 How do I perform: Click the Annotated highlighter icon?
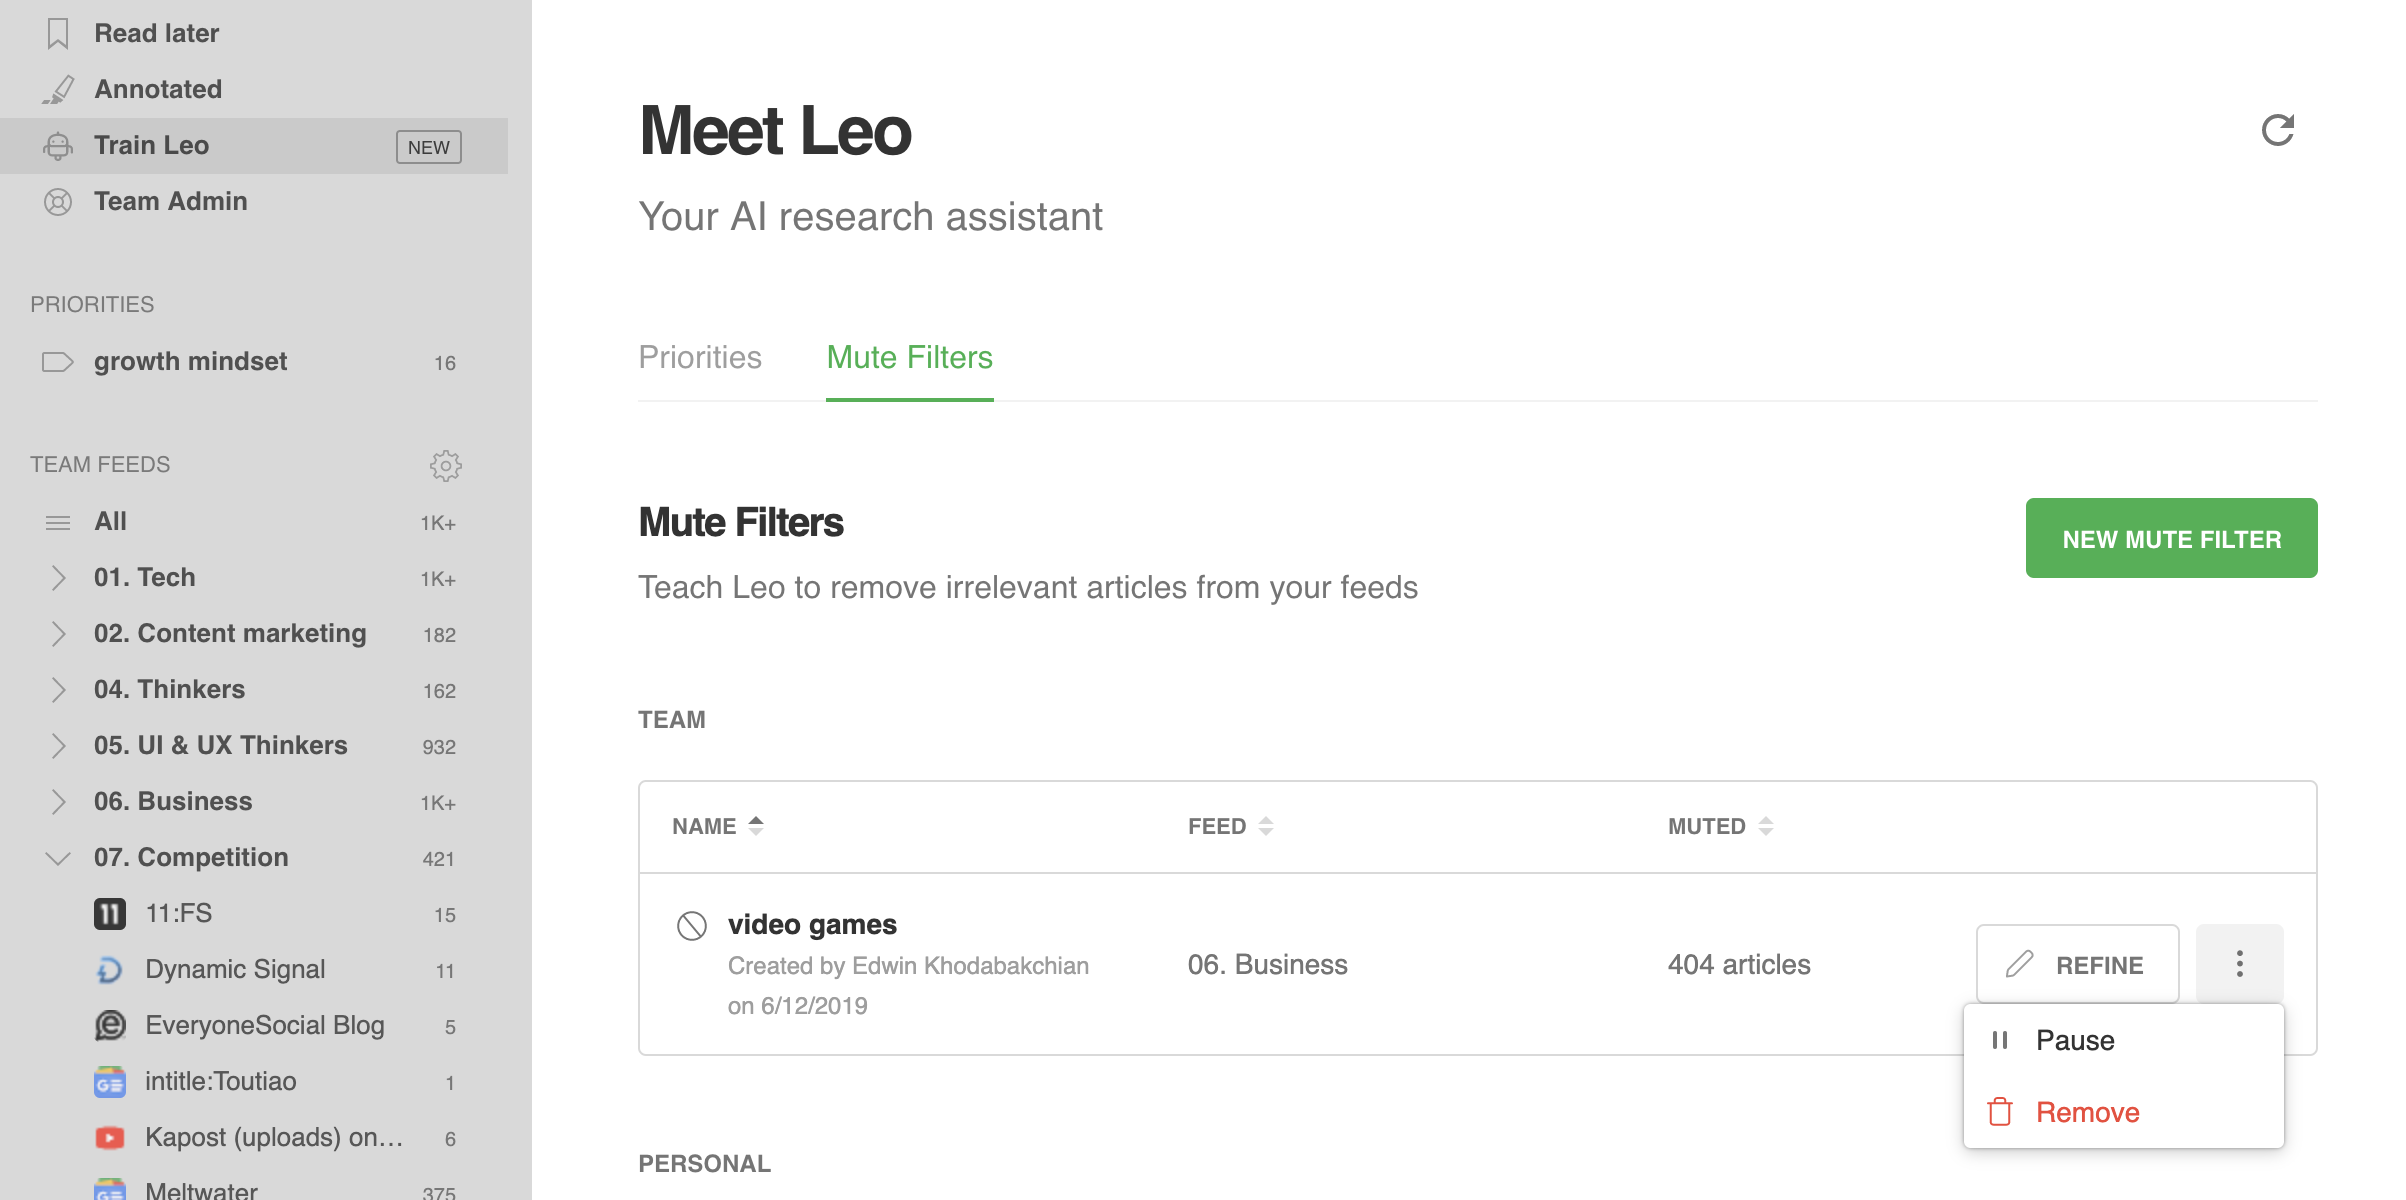click(x=58, y=89)
